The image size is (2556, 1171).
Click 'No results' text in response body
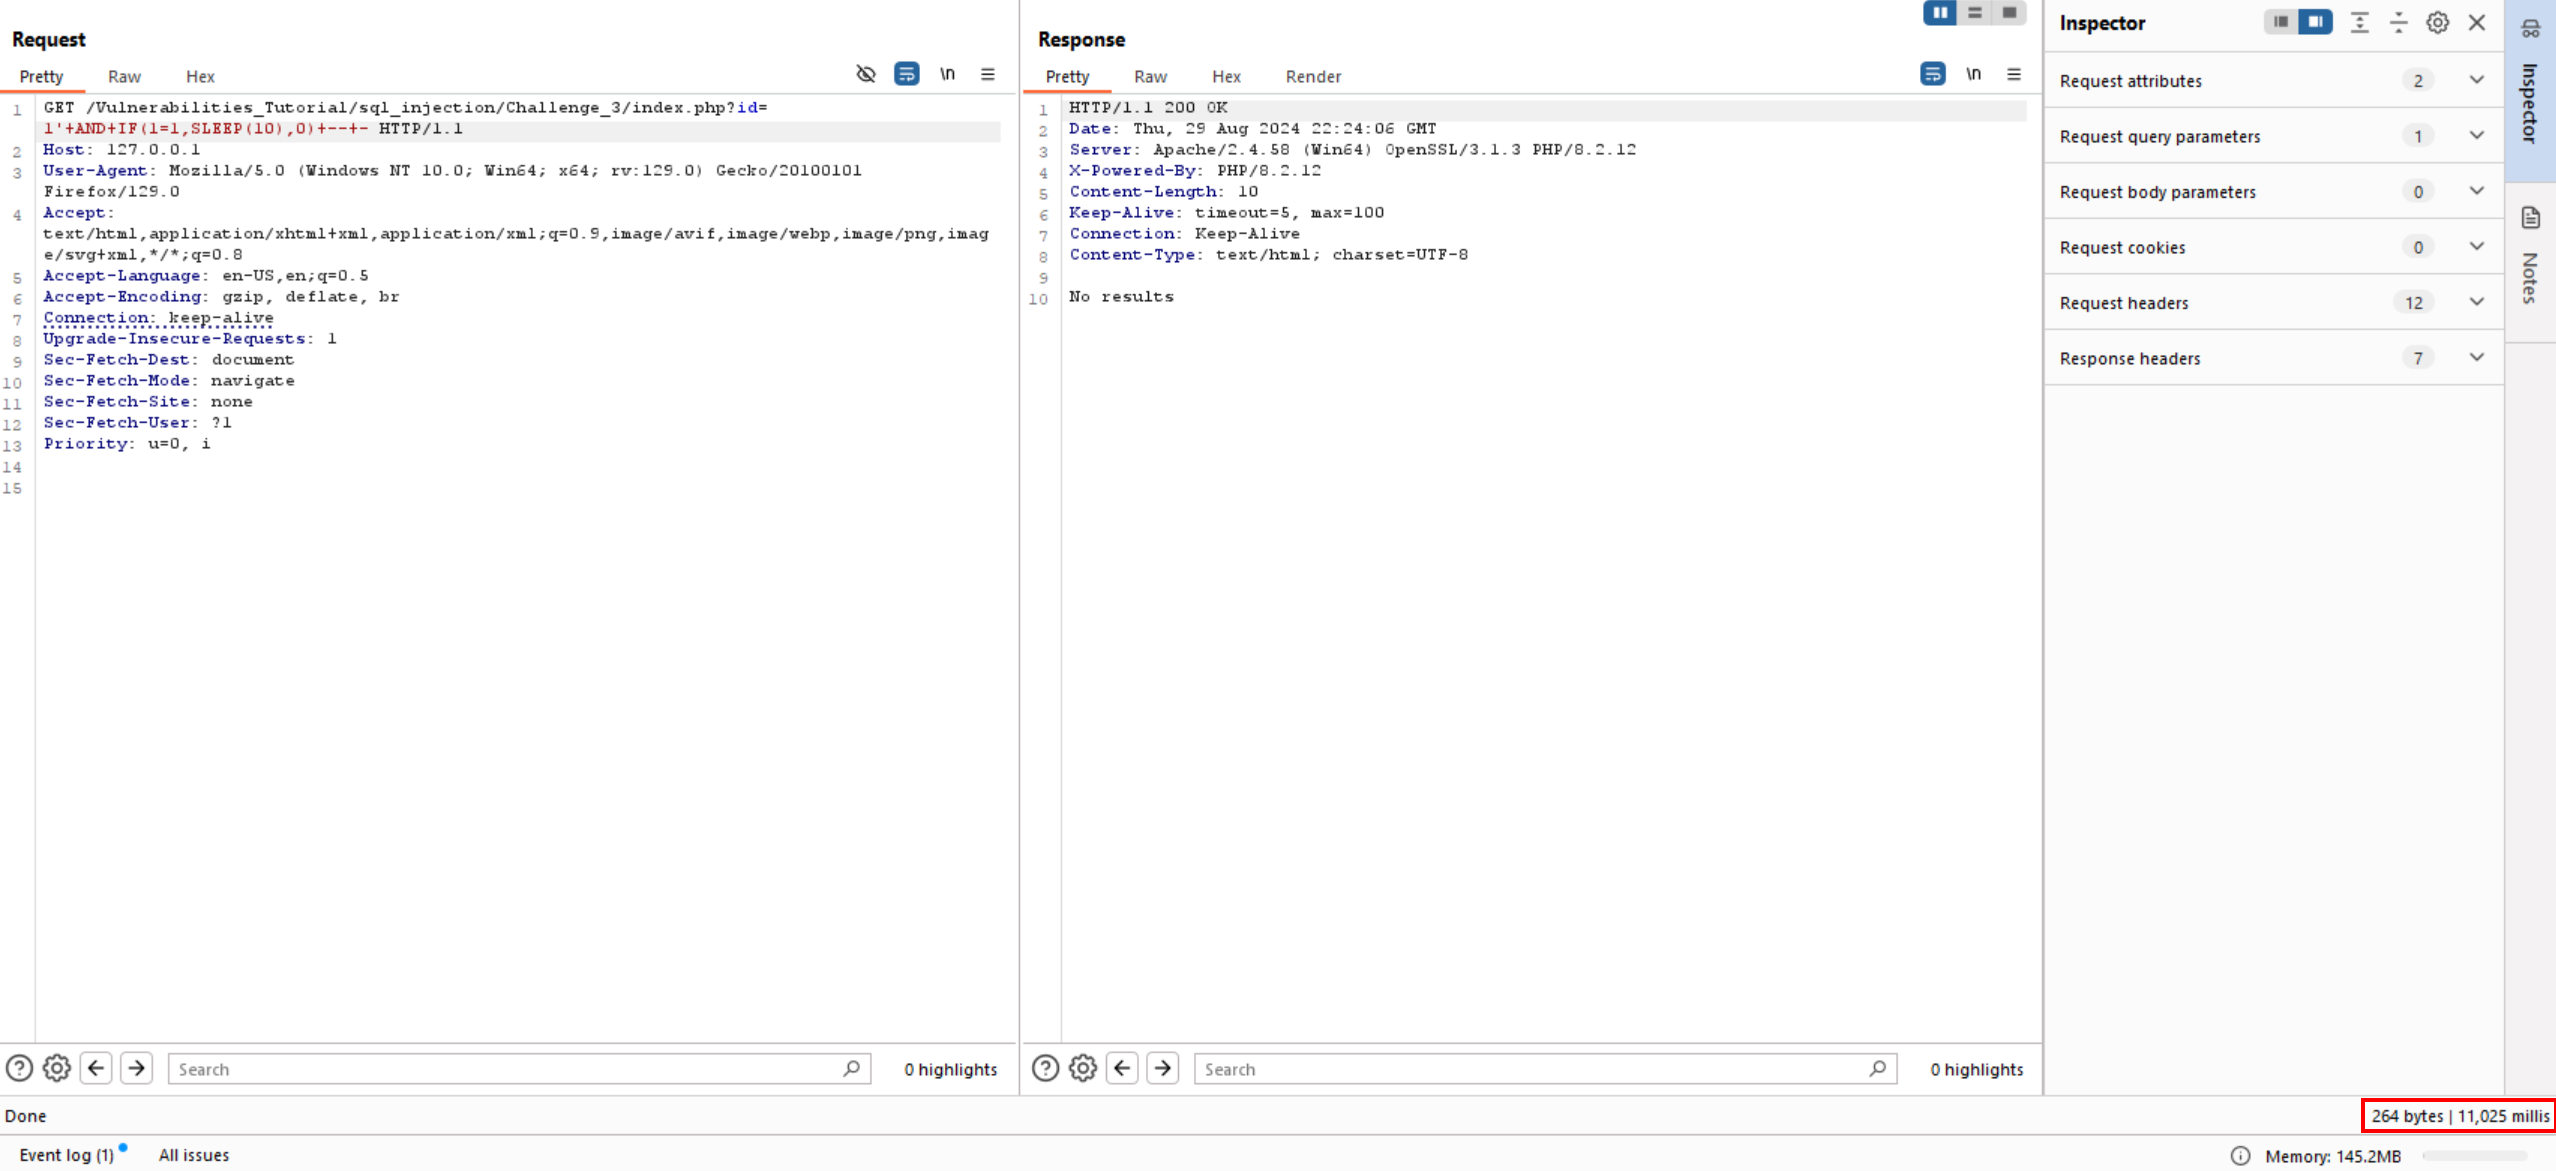(x=1121, y=297)
